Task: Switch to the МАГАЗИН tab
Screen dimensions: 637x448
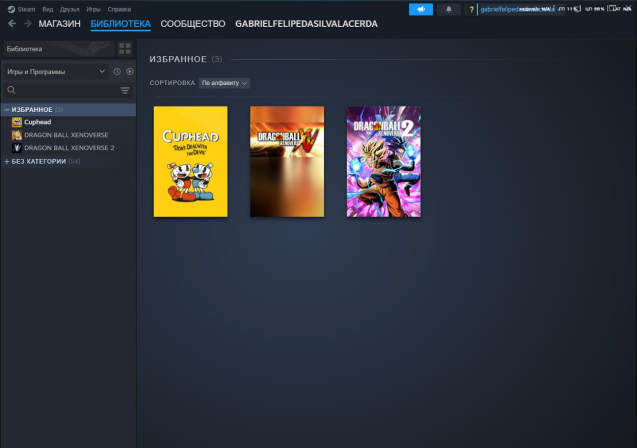Action: tap(59, 24)
